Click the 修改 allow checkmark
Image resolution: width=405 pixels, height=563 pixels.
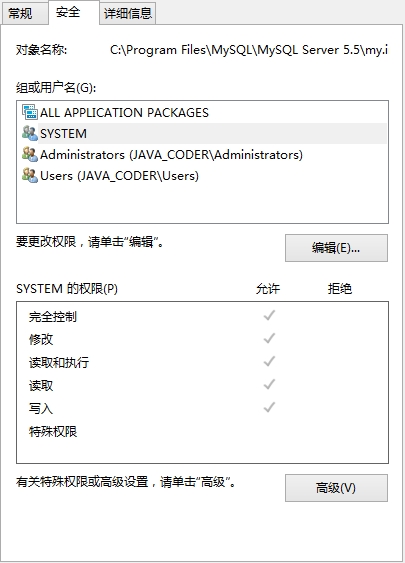(x=269, y=339)
